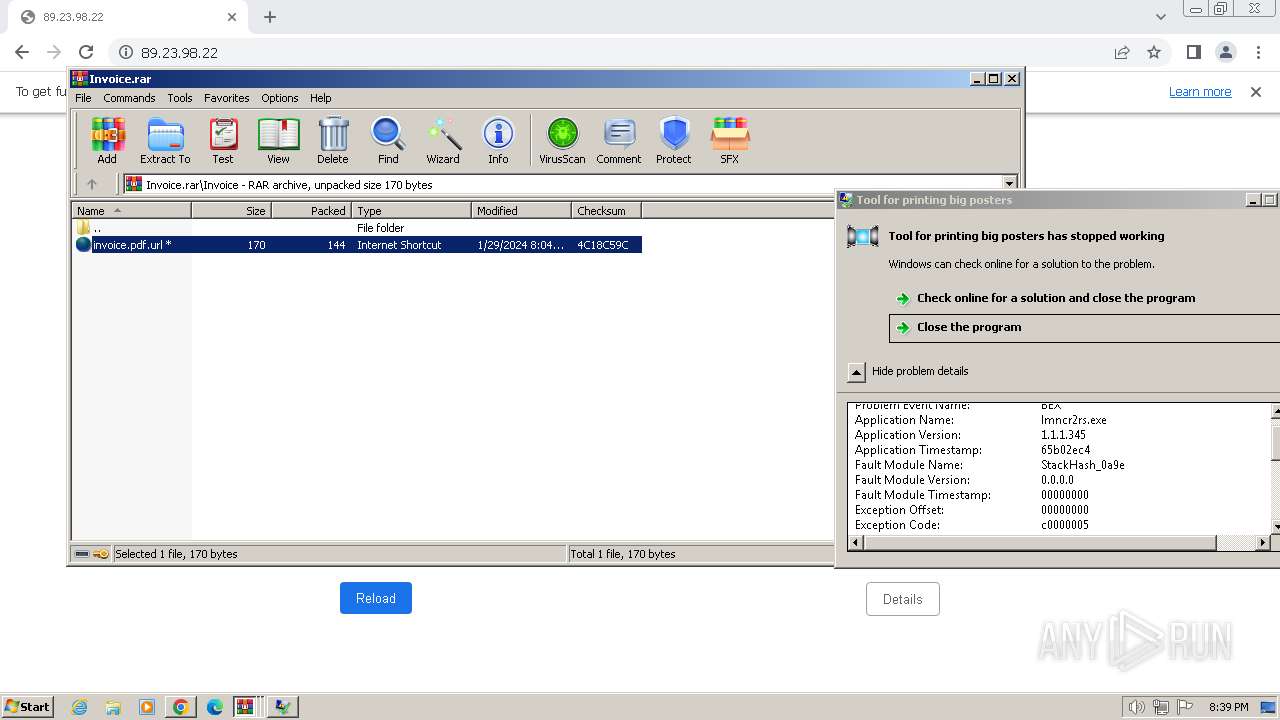Click the taskbar clock showing 8:39 PM

(1228, 707)
